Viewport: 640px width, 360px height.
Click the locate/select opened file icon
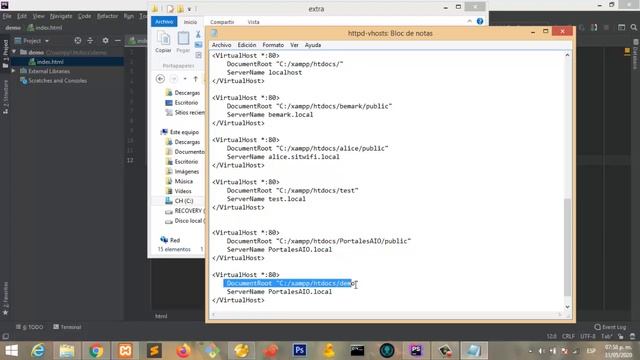tap(78, 40)
